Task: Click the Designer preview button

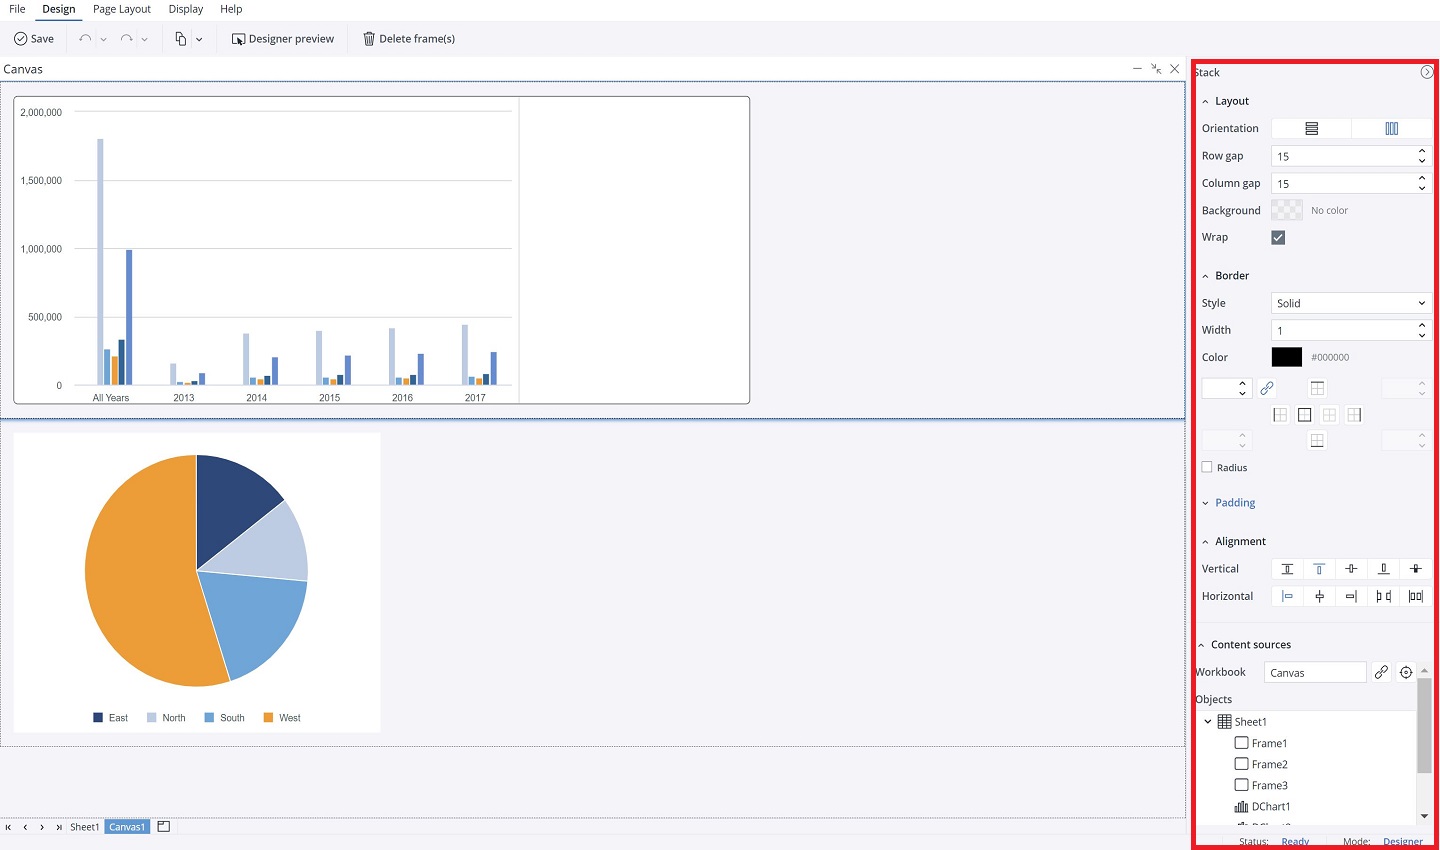Action: [x=283, y=38]
